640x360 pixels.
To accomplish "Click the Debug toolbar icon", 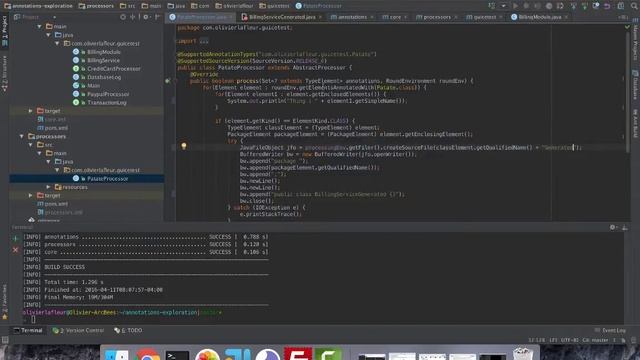I will coord(526,6).
